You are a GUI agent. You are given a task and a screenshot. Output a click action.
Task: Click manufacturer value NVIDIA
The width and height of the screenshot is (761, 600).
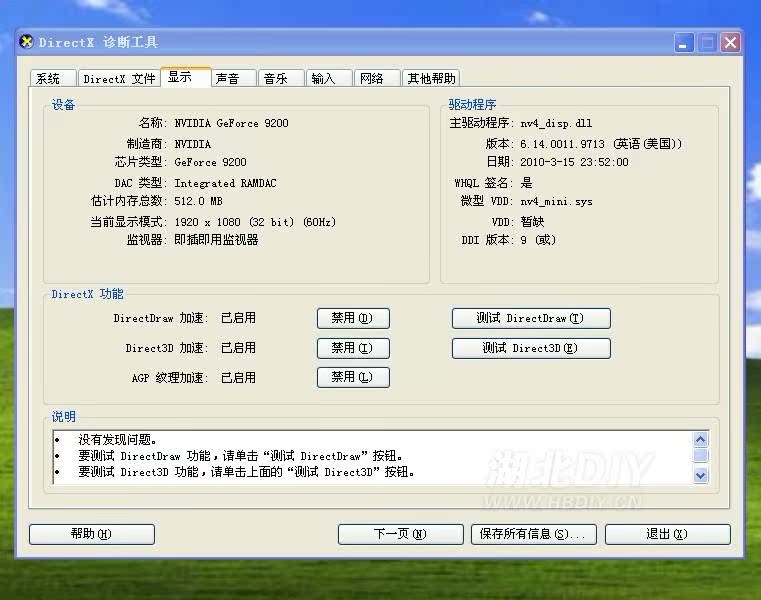(193, 144)
